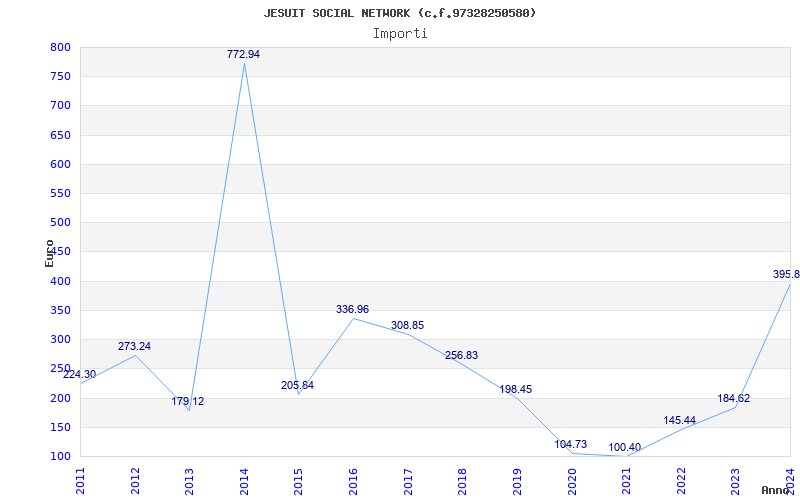Image resolution: width=800 pixels, height=500 pixels.
Task: Click the 2016 x-axis year label
Action: pyautogui.click(x=353, y=481)
